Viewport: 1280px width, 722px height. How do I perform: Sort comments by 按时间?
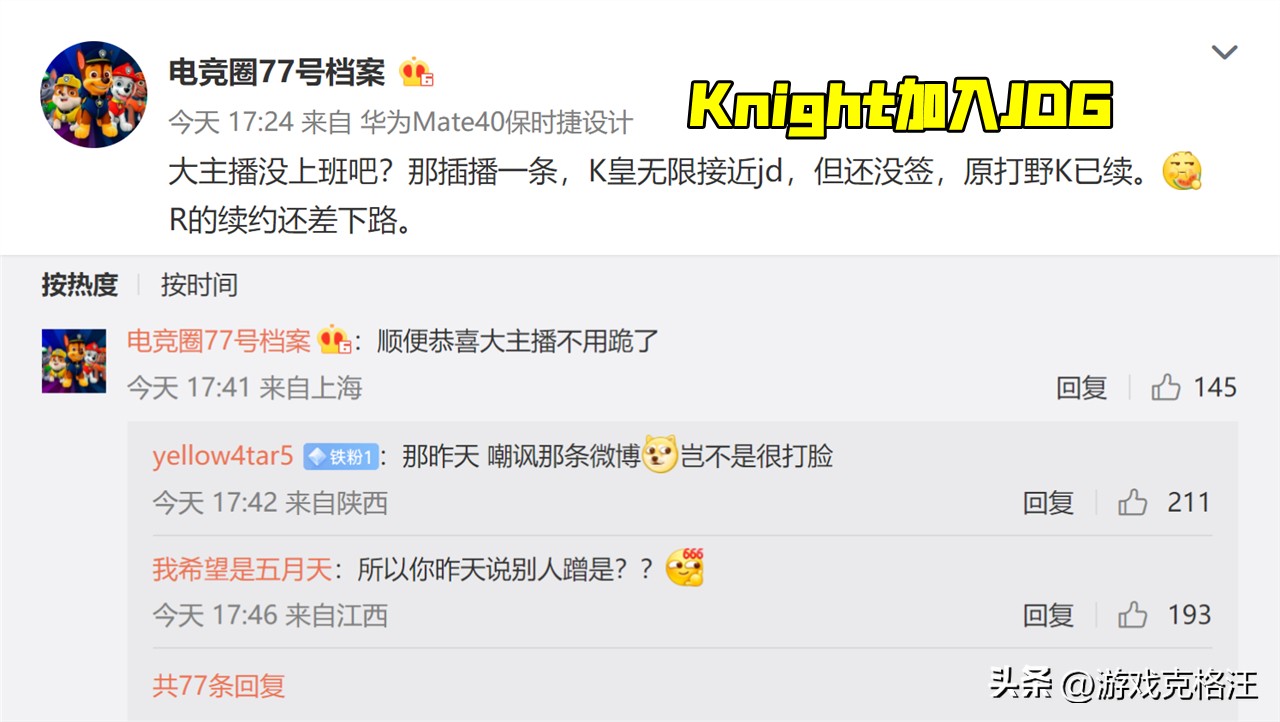[x=199, y=285]
